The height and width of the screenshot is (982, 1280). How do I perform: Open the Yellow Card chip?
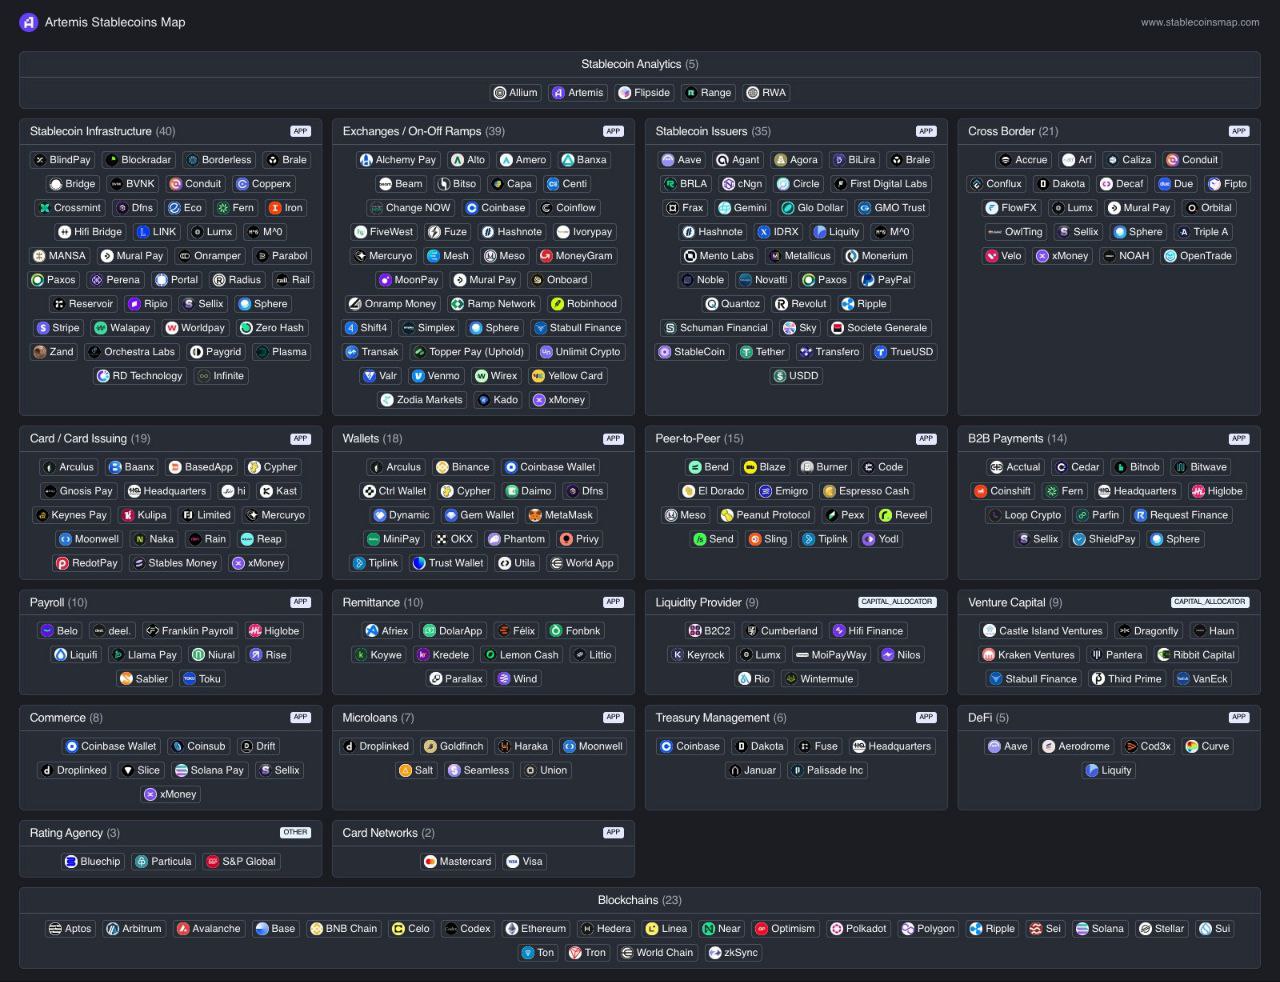point(568,376)
